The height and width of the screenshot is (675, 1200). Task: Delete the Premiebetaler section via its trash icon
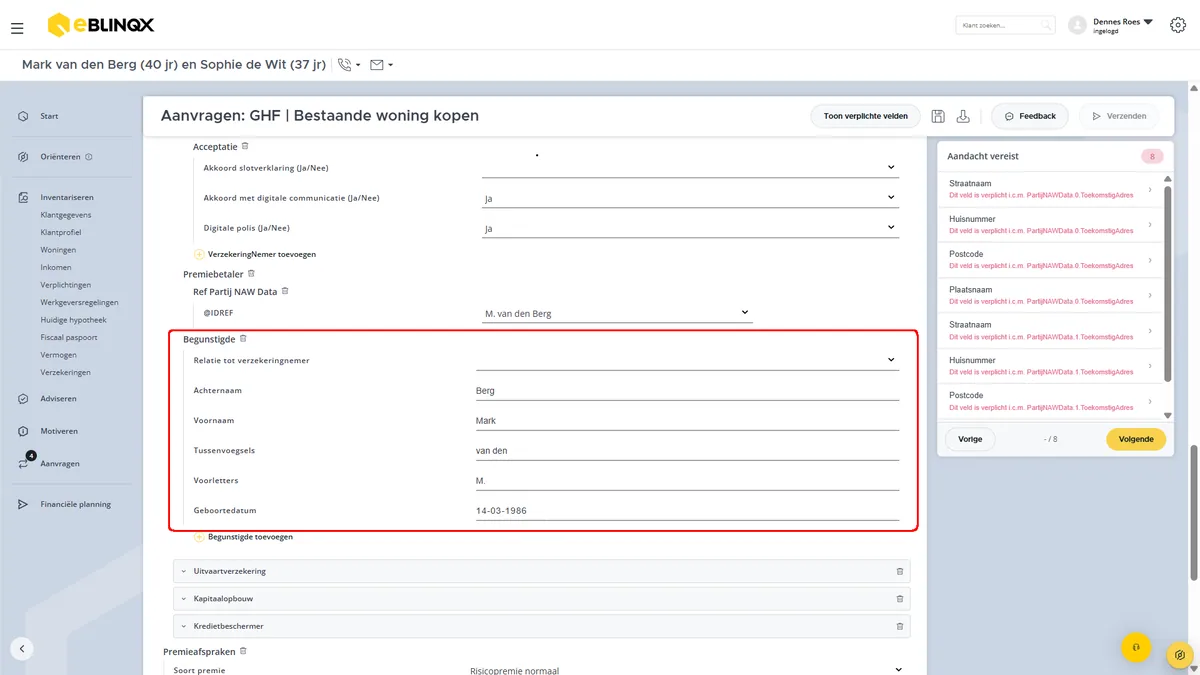[x=251, y=273]
